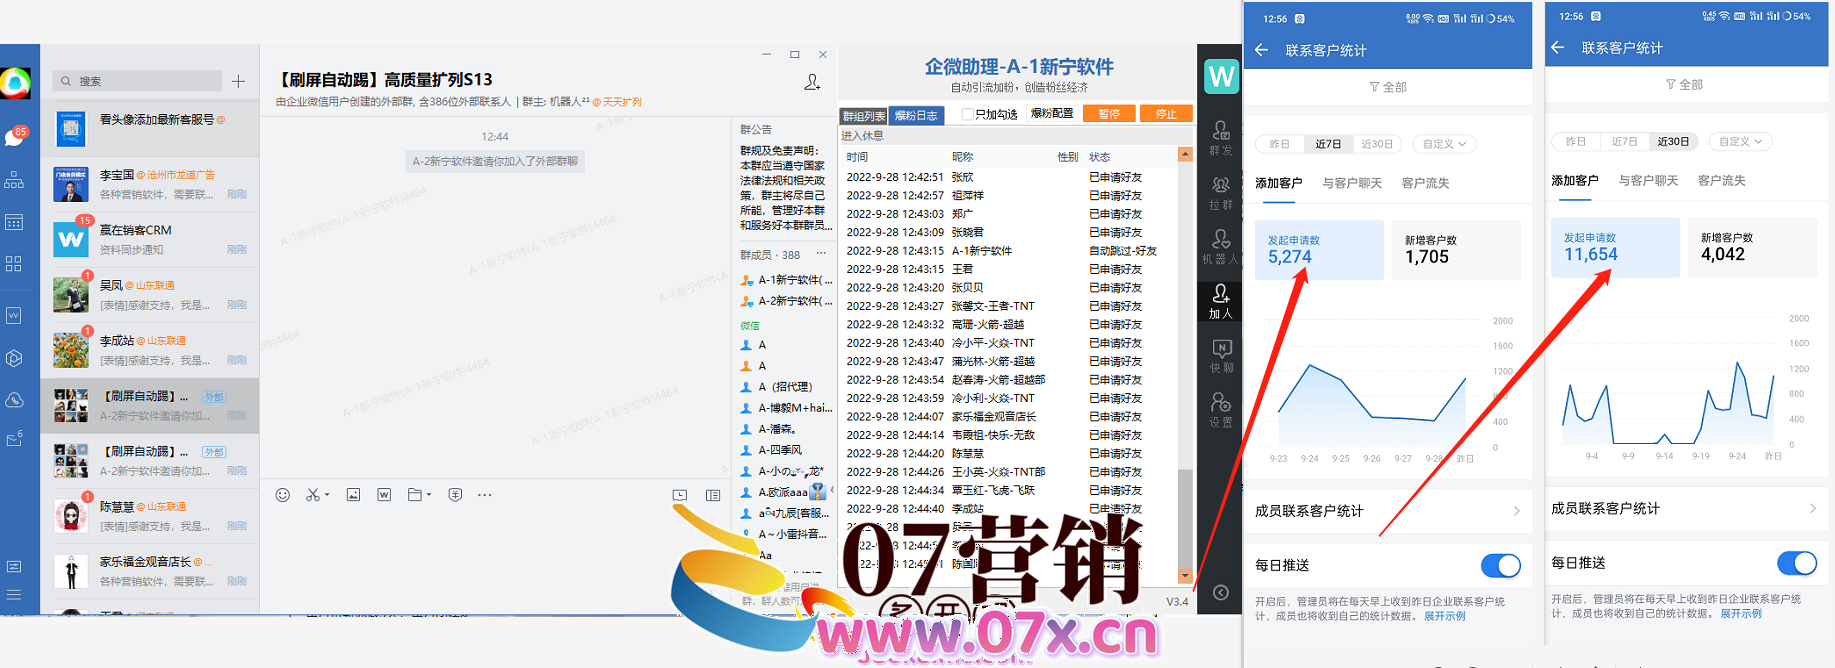Select 近30日 in left phone screen
This screenshot has height=668, width=1835.
tap(1377, 144)
